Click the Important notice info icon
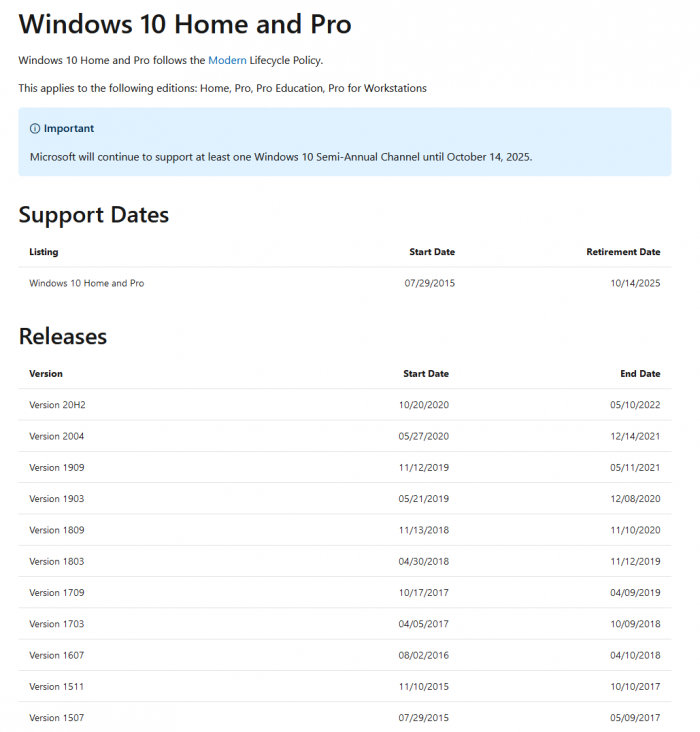Screen dimensions: 700x732 35,129
